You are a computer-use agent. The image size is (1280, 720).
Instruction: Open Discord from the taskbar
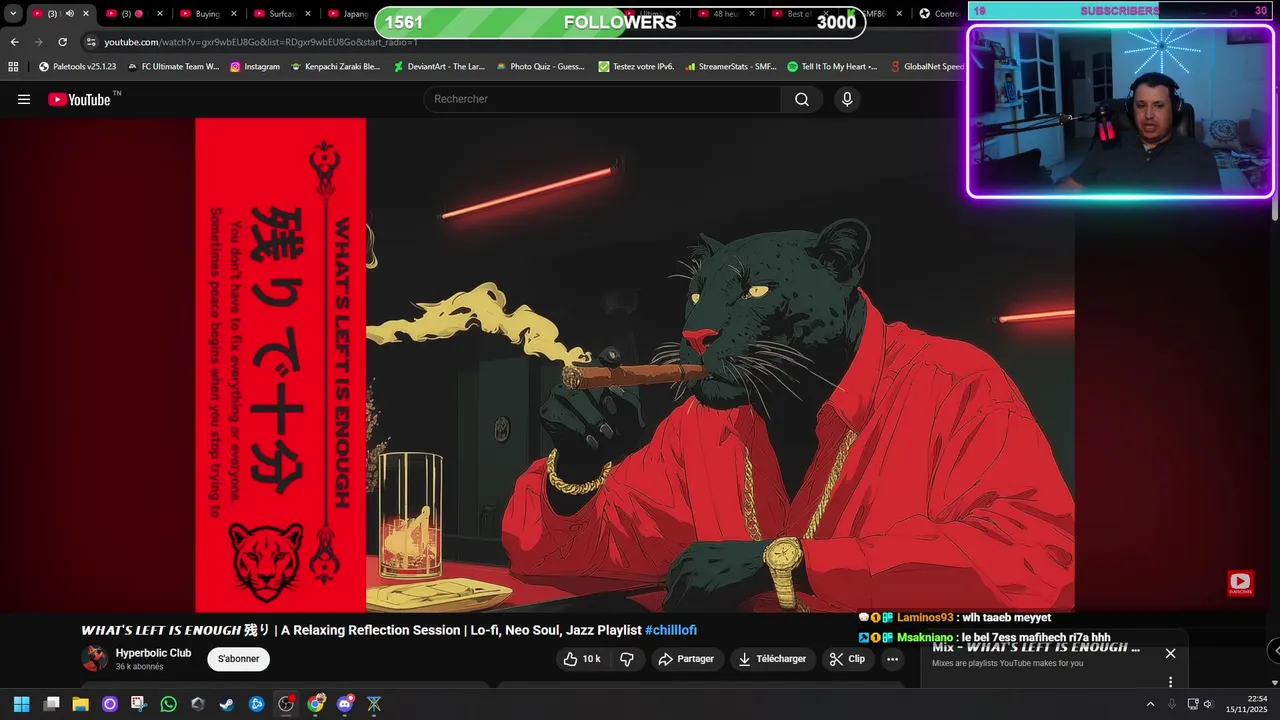(x=345, y=704)
